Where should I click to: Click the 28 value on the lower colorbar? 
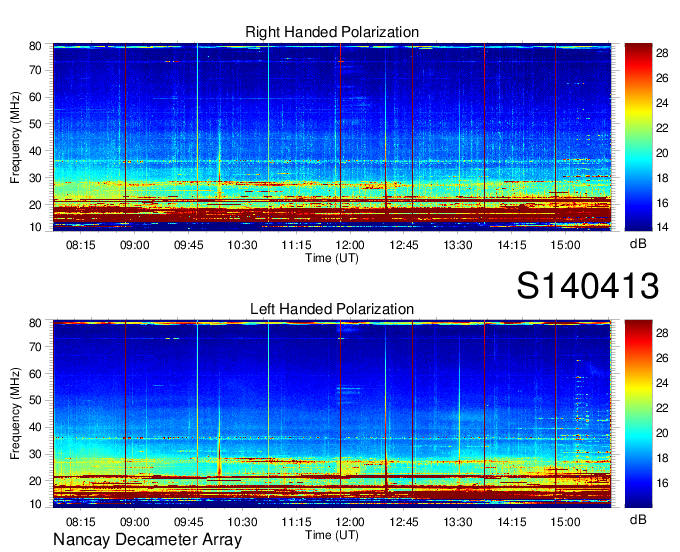click(662, 333)
